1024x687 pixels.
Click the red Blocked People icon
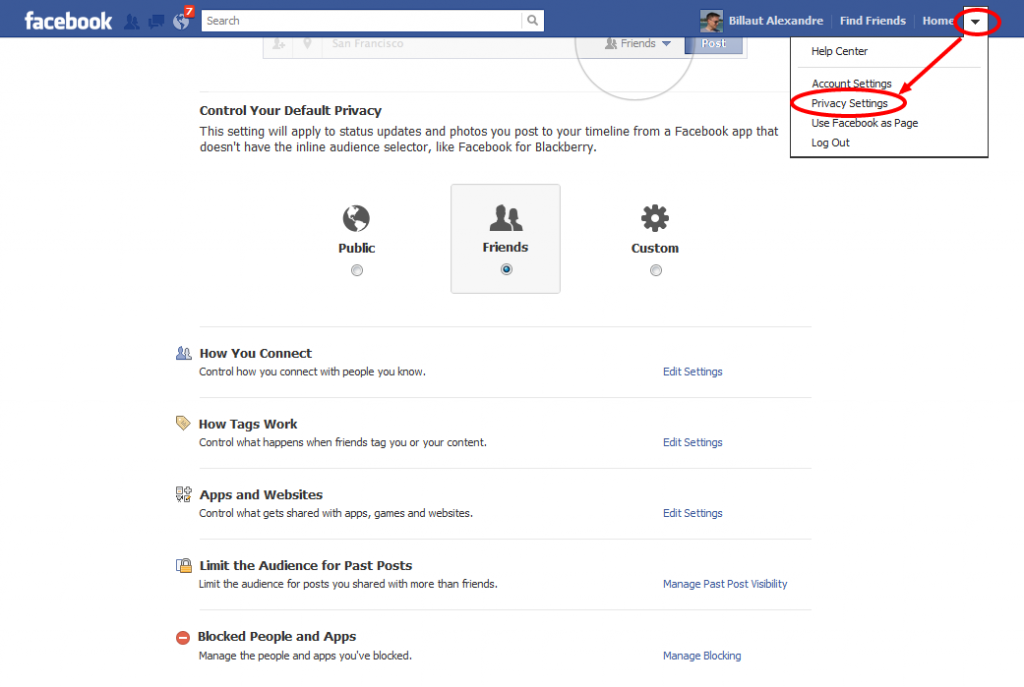[x=183, y=637]
